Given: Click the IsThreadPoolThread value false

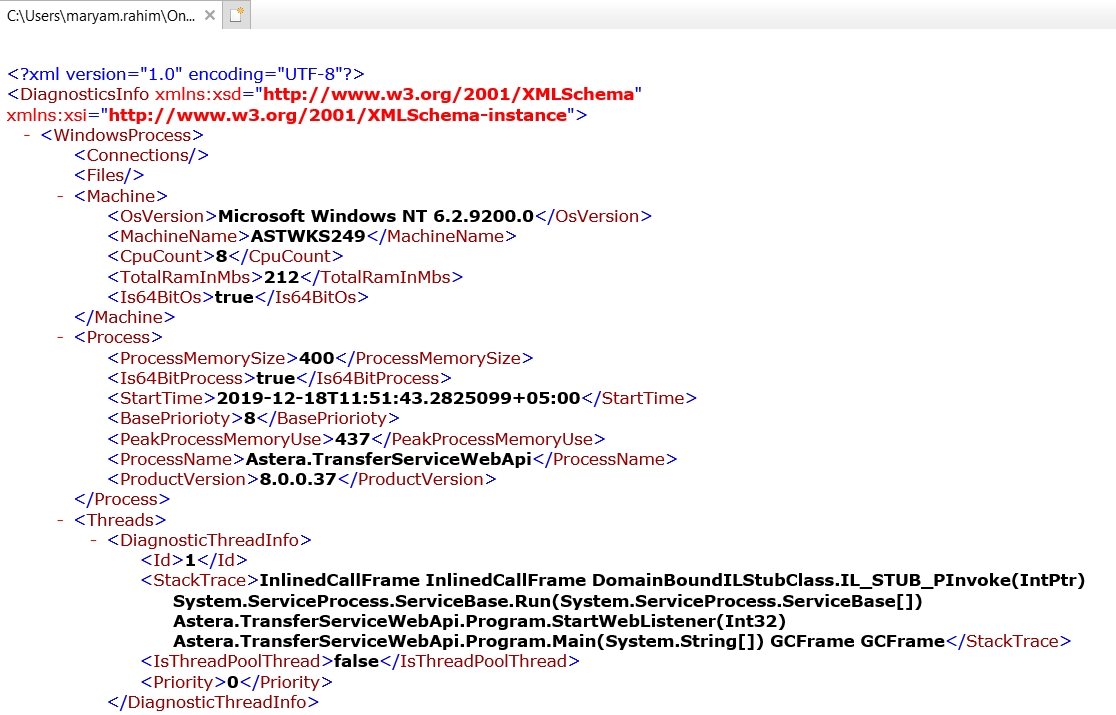Looking at the screenshot, I should click(x=356, y=662).
